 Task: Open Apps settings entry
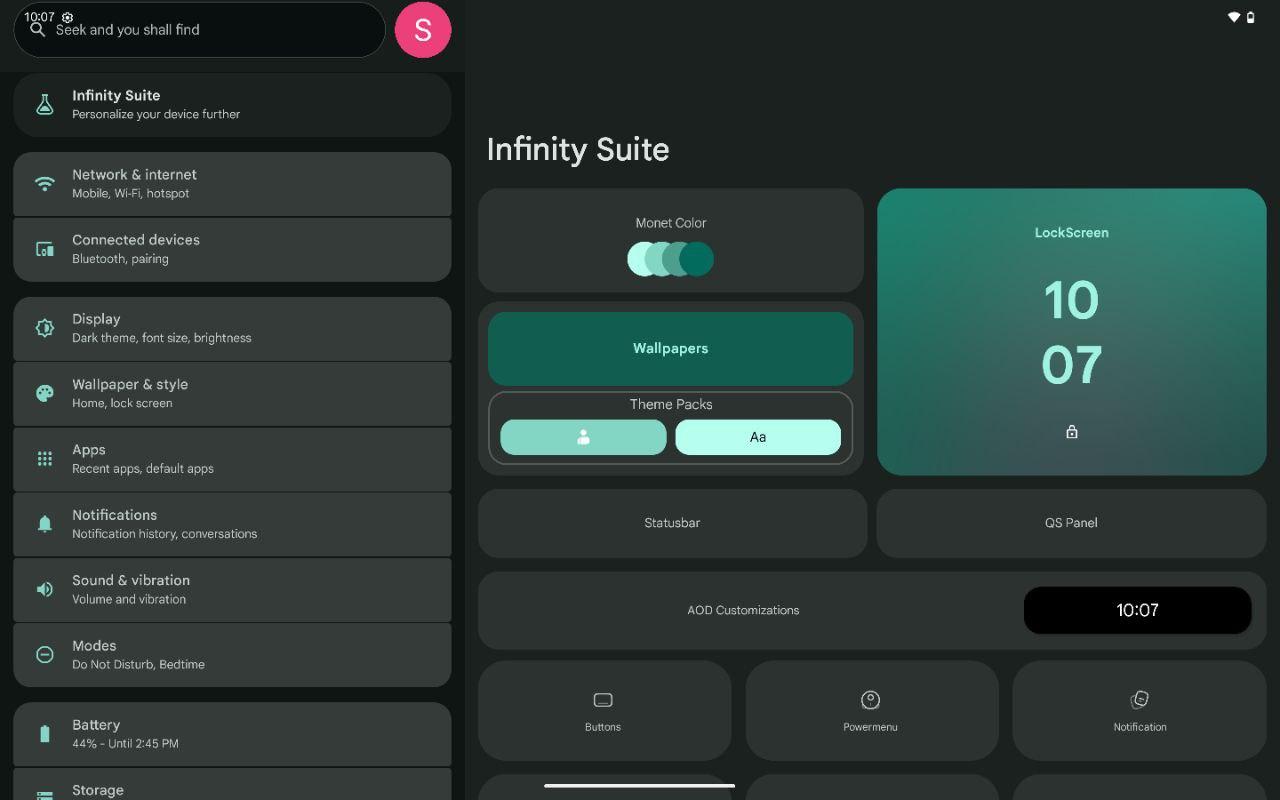(232, 458)
